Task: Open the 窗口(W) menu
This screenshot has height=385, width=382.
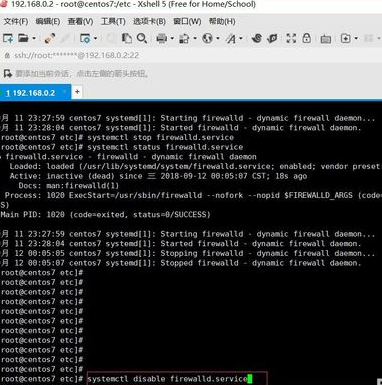Action: tap(187, 22)
